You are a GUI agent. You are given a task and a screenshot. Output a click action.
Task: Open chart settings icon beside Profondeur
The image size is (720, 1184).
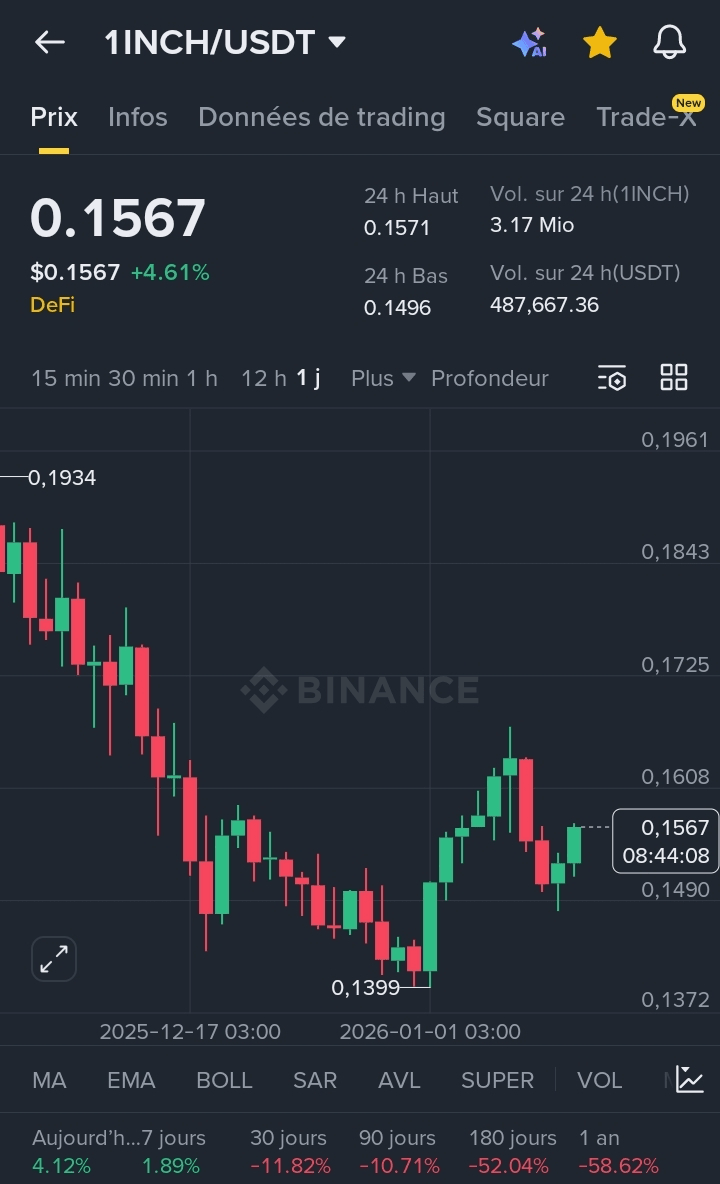[612, 378]
